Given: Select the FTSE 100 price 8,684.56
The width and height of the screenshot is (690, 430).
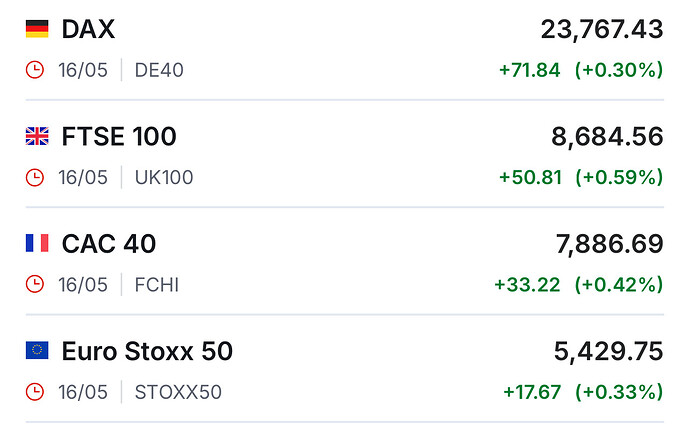Looking at the screenshot, I should [x=607, y=136].
